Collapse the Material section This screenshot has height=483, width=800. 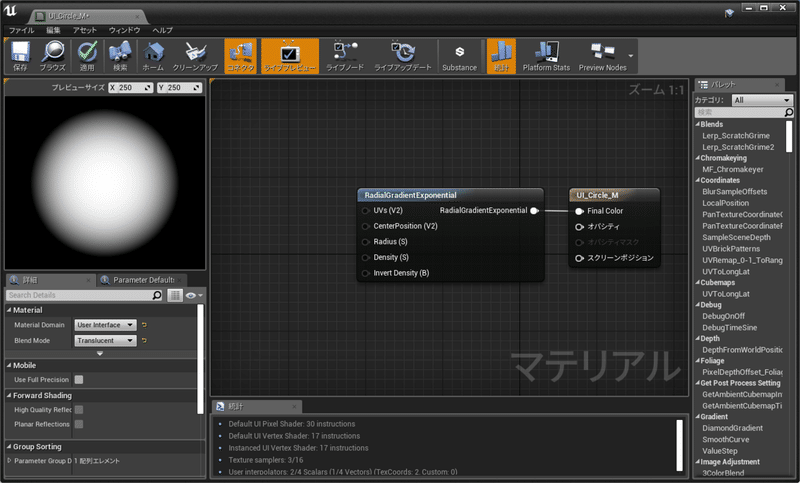9,310
